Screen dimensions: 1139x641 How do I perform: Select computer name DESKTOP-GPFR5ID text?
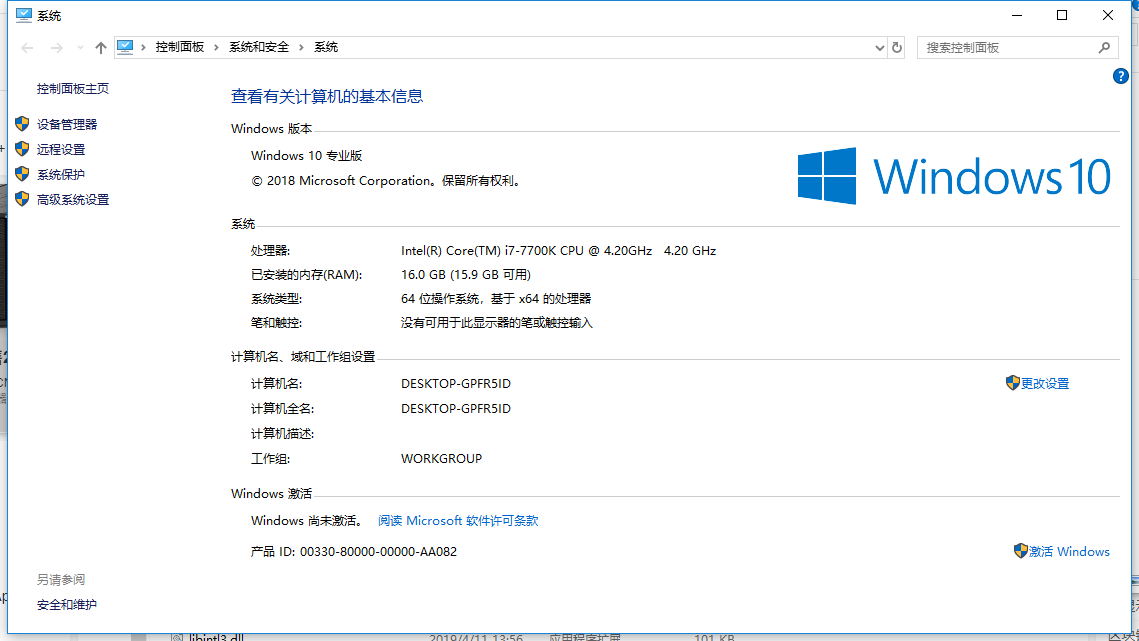455,384
